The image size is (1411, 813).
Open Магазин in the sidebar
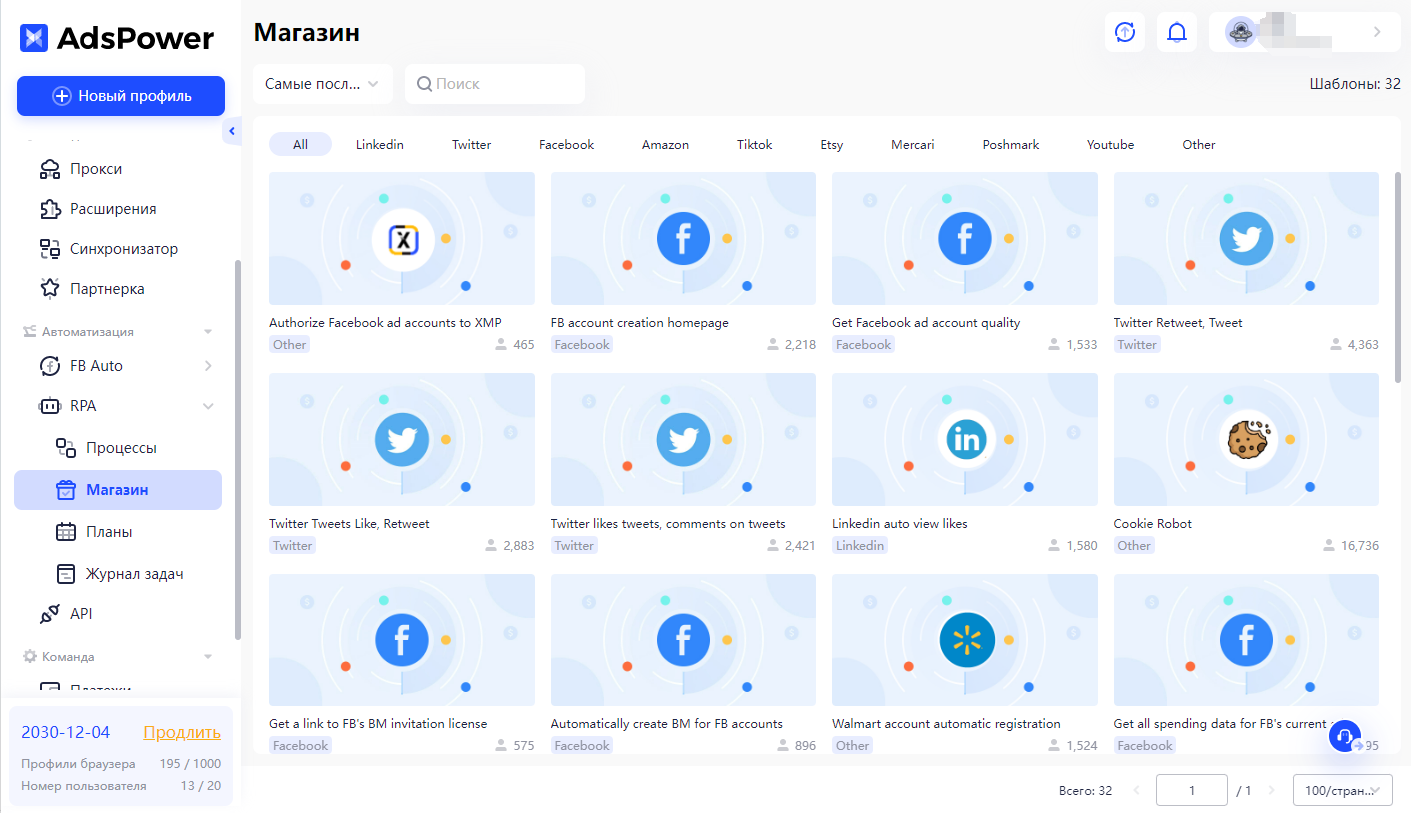[x=118, y=490]
